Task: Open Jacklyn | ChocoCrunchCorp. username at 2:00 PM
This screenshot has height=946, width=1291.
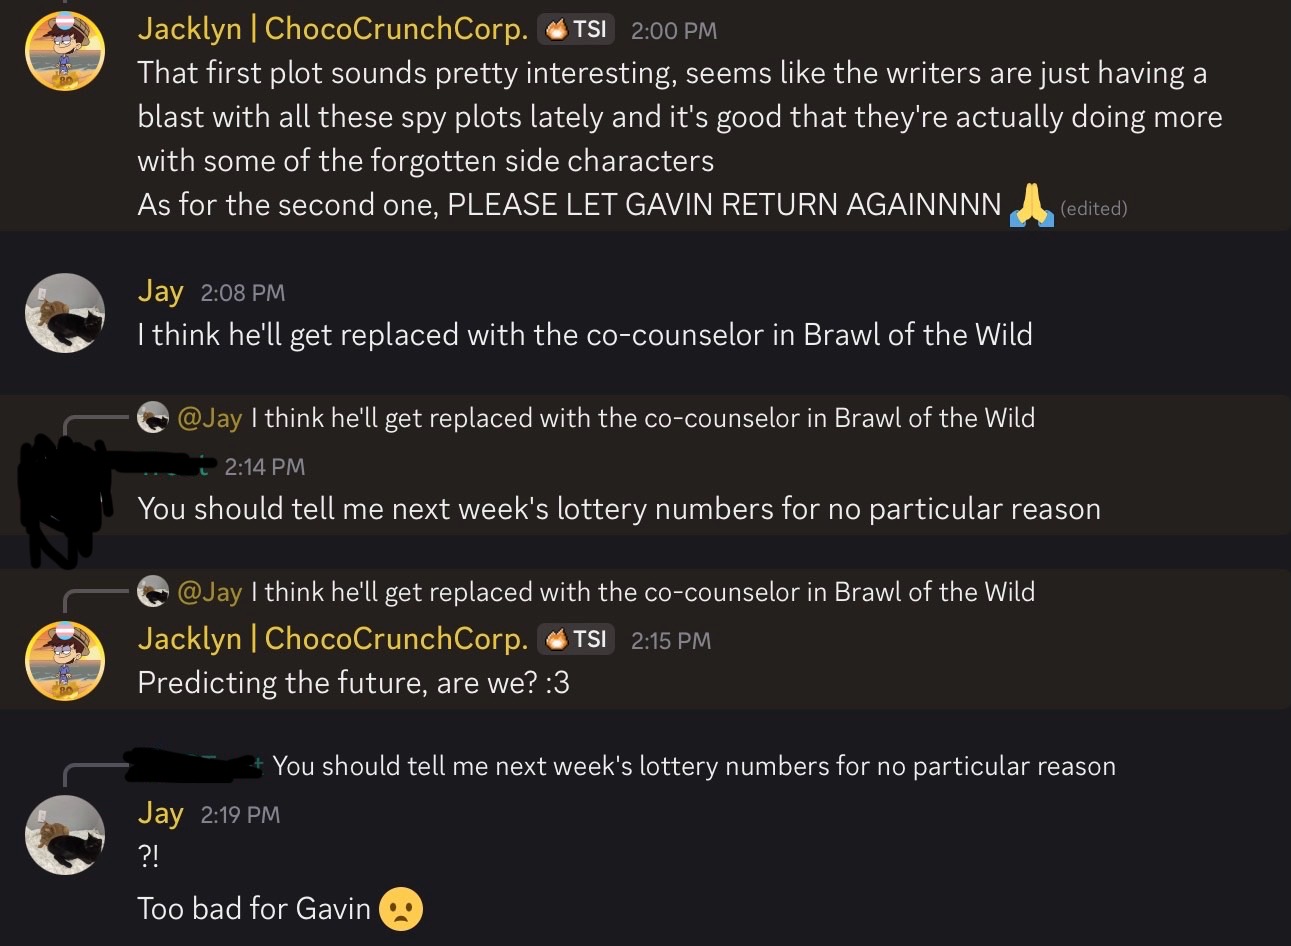Action: pyautogui.click(x=332, y=29)
